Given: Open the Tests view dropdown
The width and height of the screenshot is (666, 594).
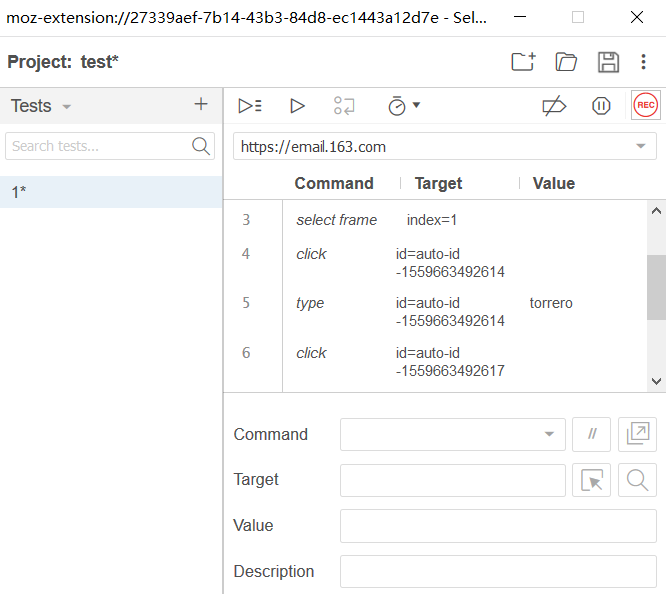Looking at the screenshot, I should pos(67,106).
